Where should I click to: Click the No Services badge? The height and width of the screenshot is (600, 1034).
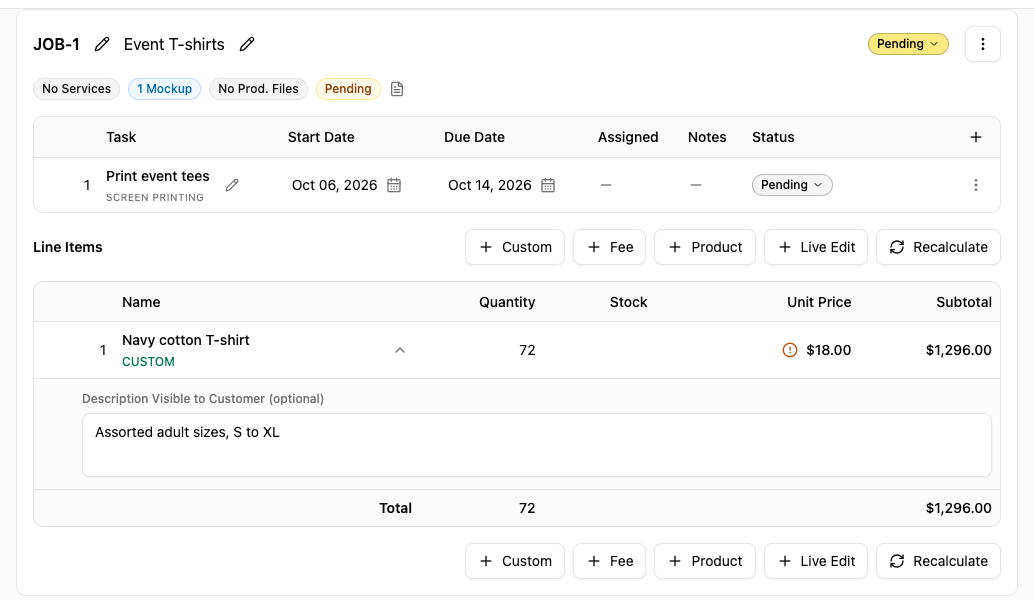(x=76, y=89)
